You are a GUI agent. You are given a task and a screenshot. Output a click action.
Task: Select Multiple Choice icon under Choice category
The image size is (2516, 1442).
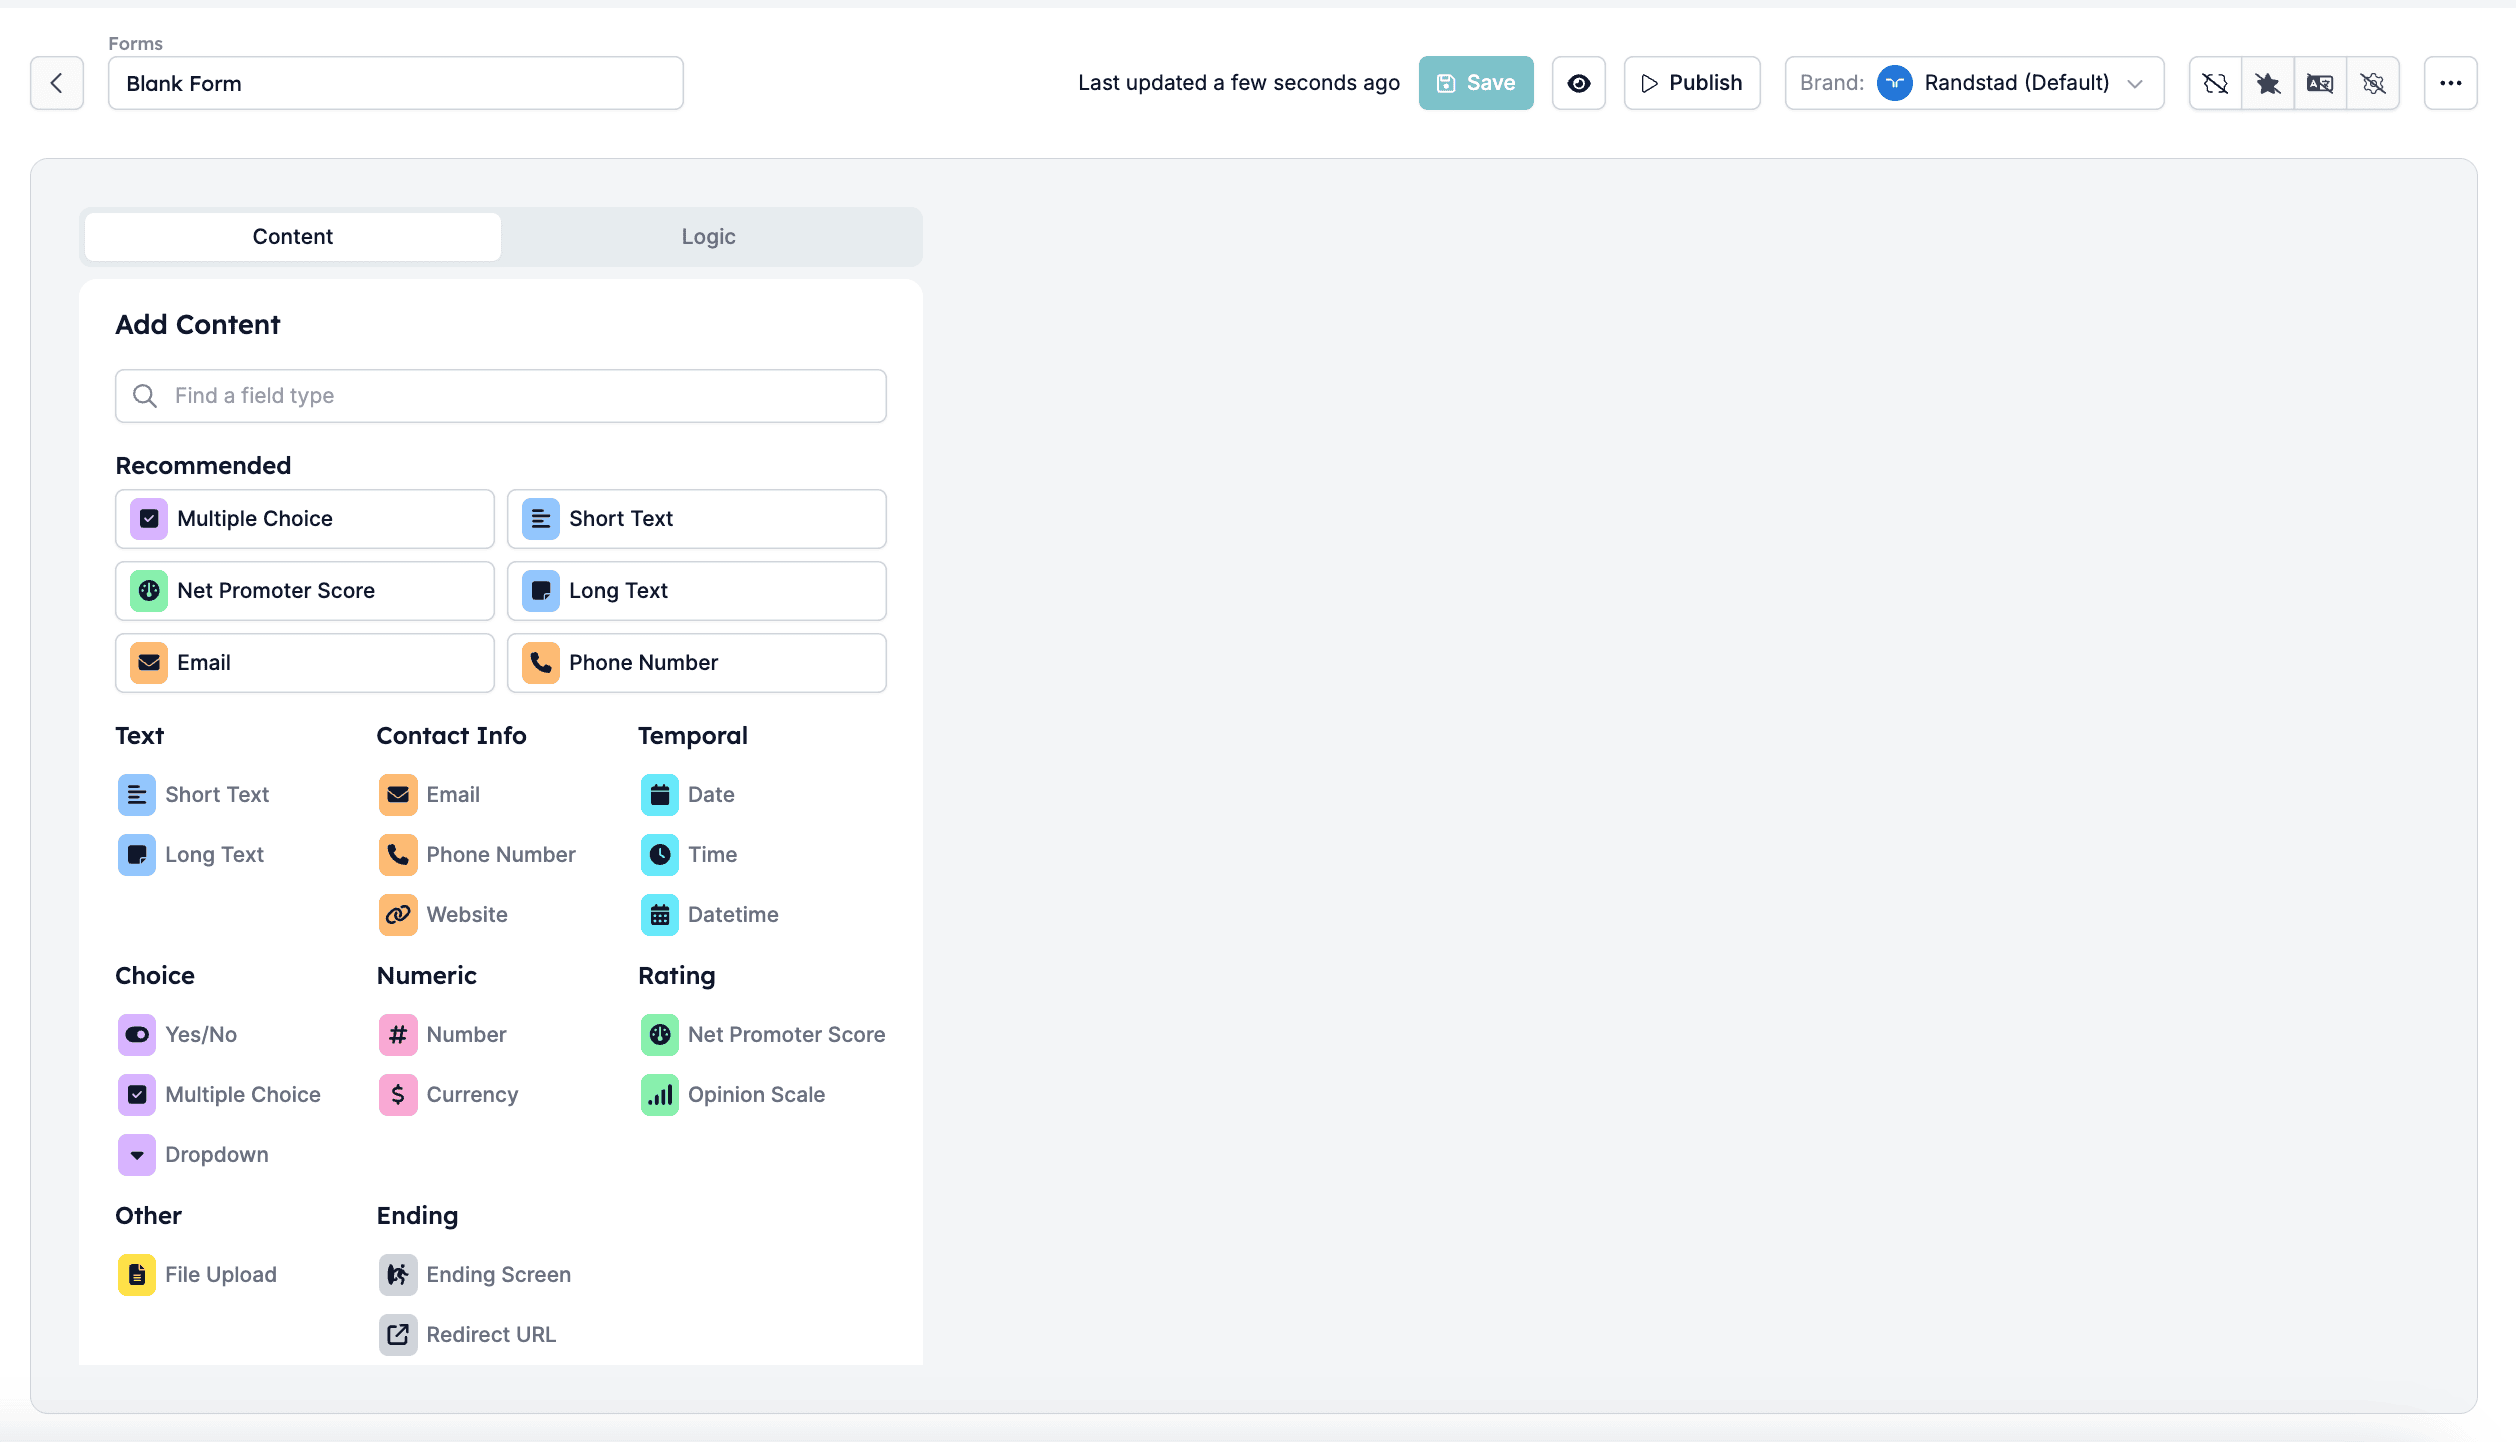pyautogui.click(x=136, y=1095)
